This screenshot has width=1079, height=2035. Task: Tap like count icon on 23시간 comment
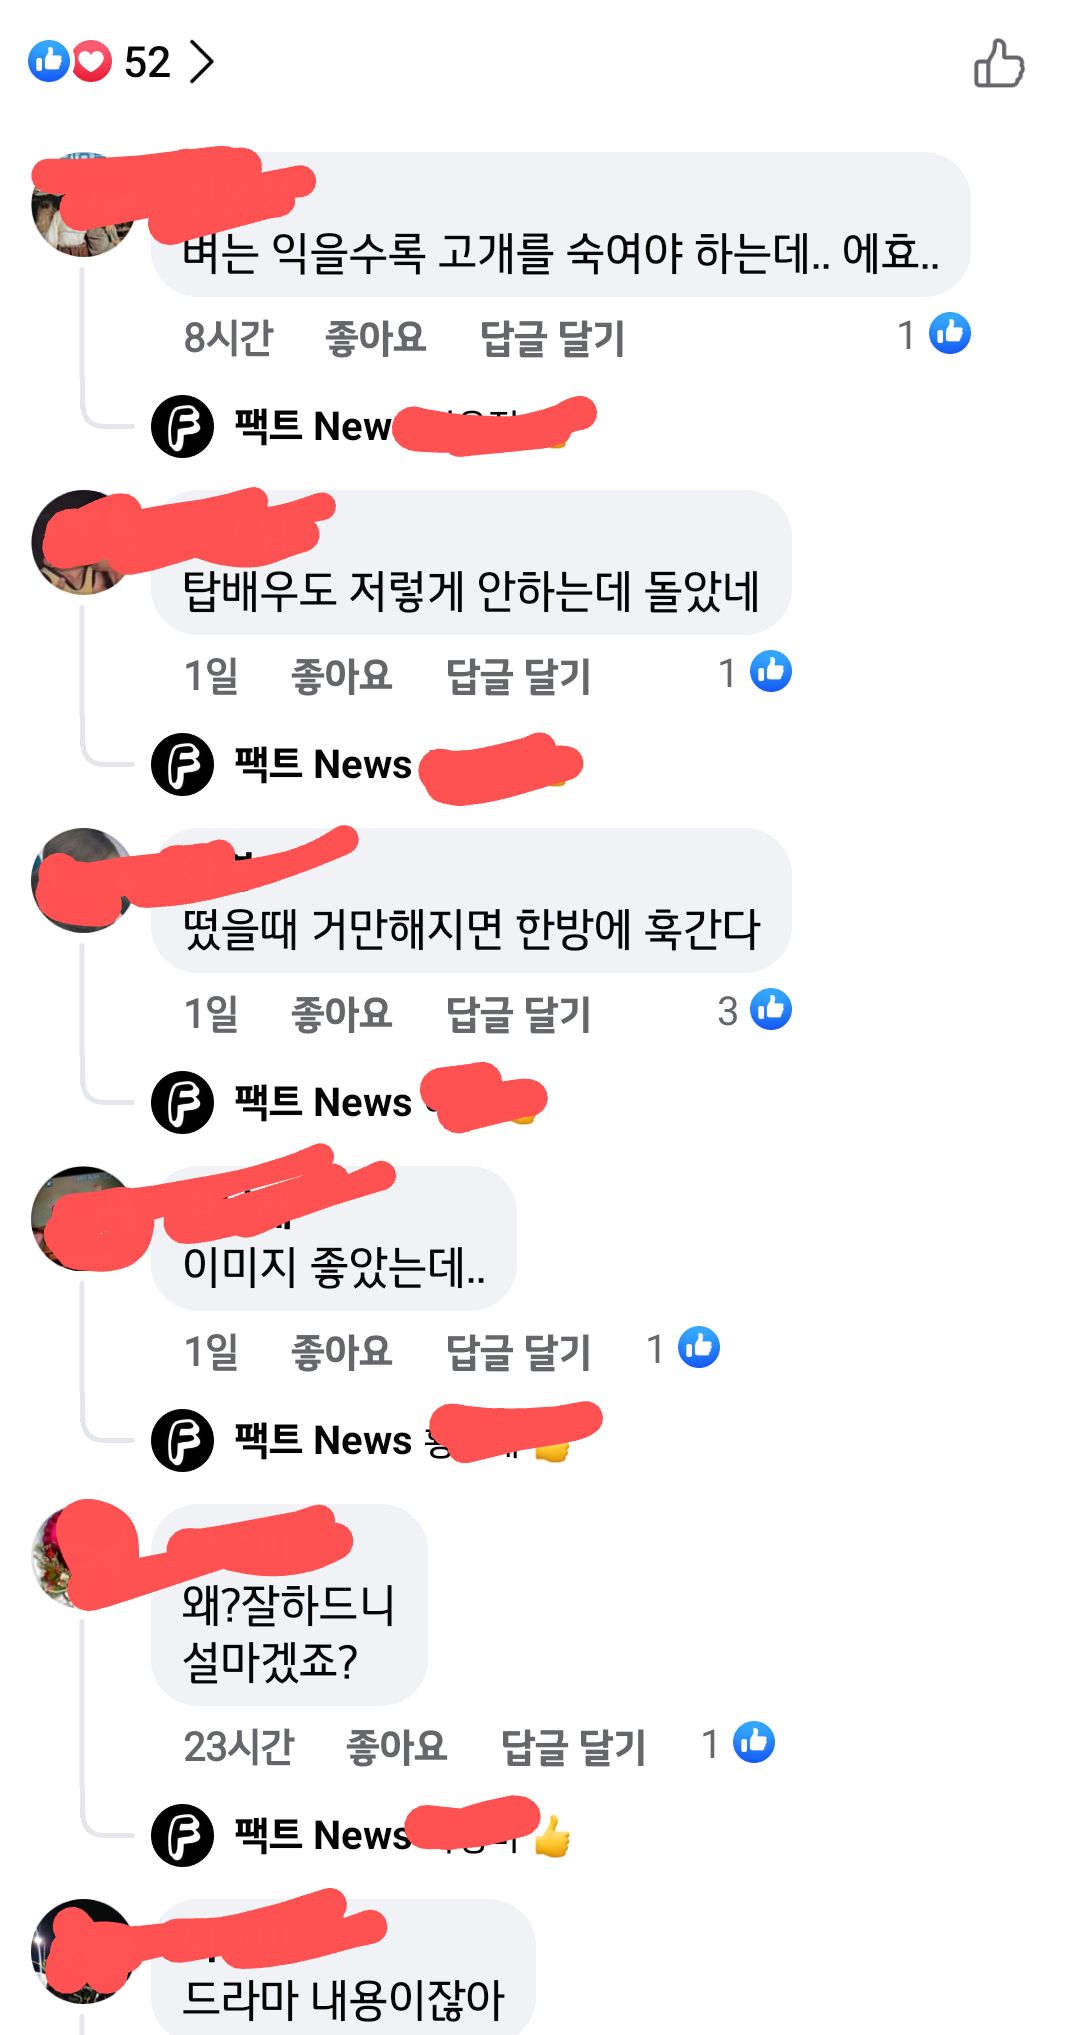coord(754,1742)
